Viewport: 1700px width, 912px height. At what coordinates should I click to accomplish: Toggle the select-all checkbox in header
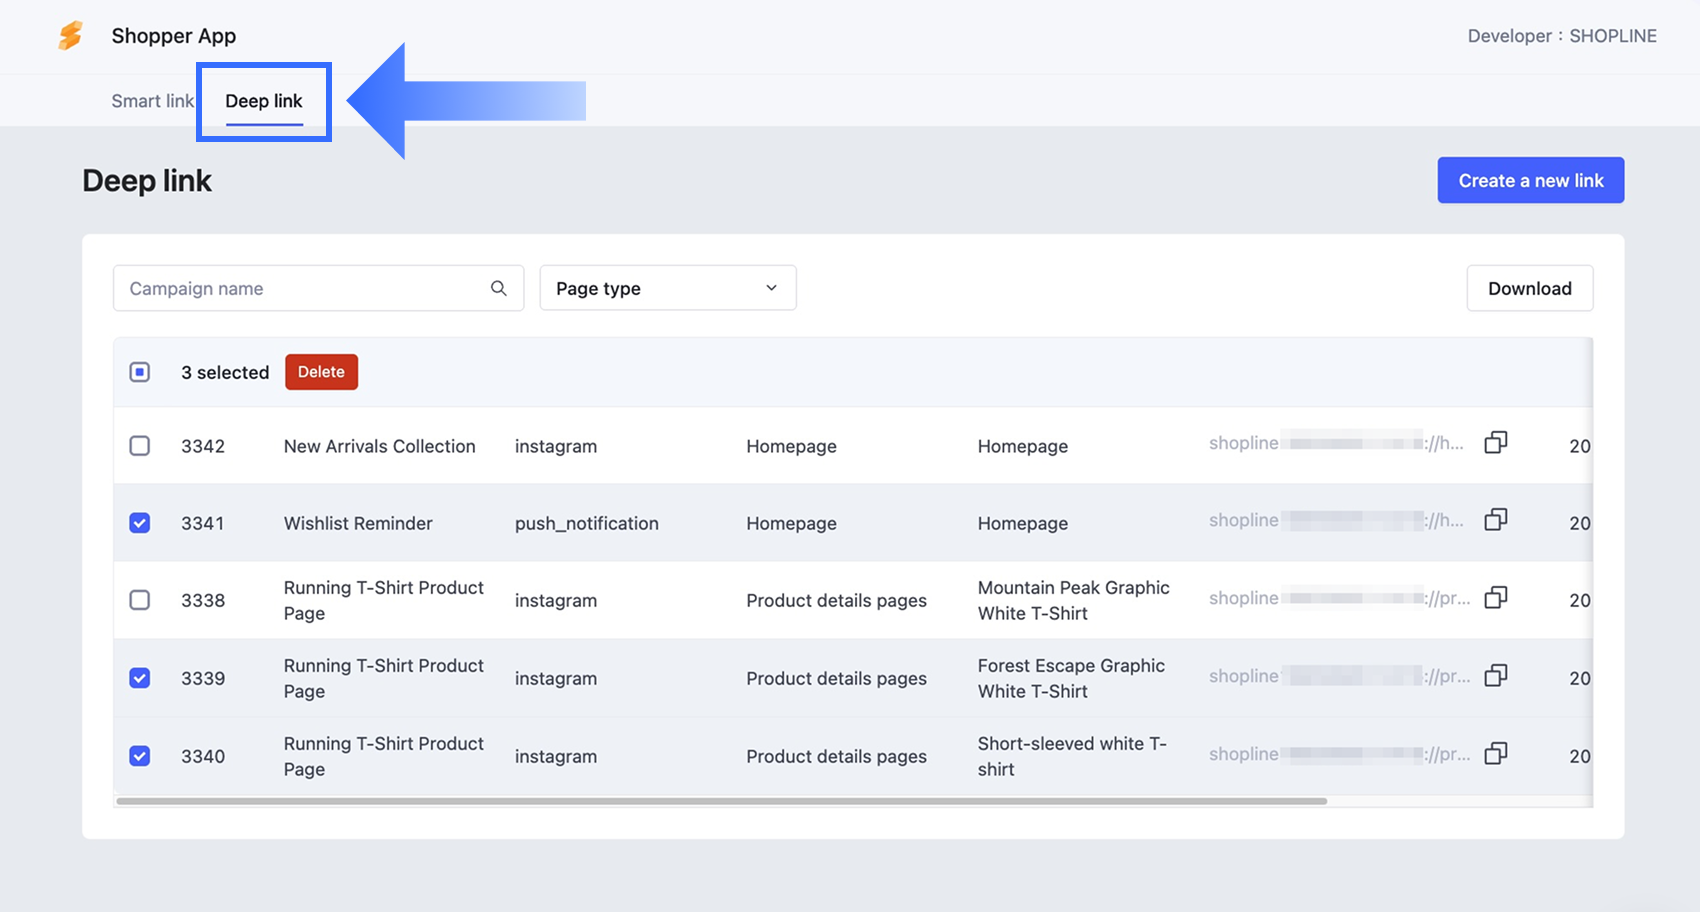click(x=140, y=372)
